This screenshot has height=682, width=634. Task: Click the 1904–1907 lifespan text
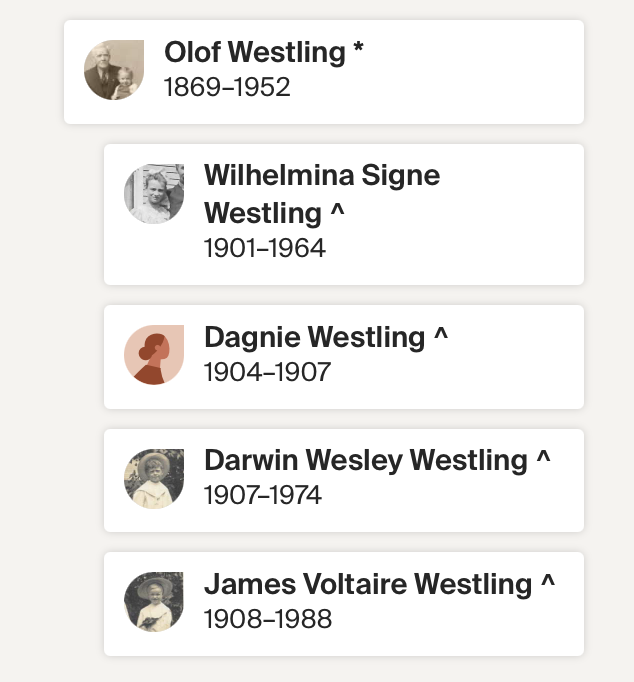click(x=267, y=373)
